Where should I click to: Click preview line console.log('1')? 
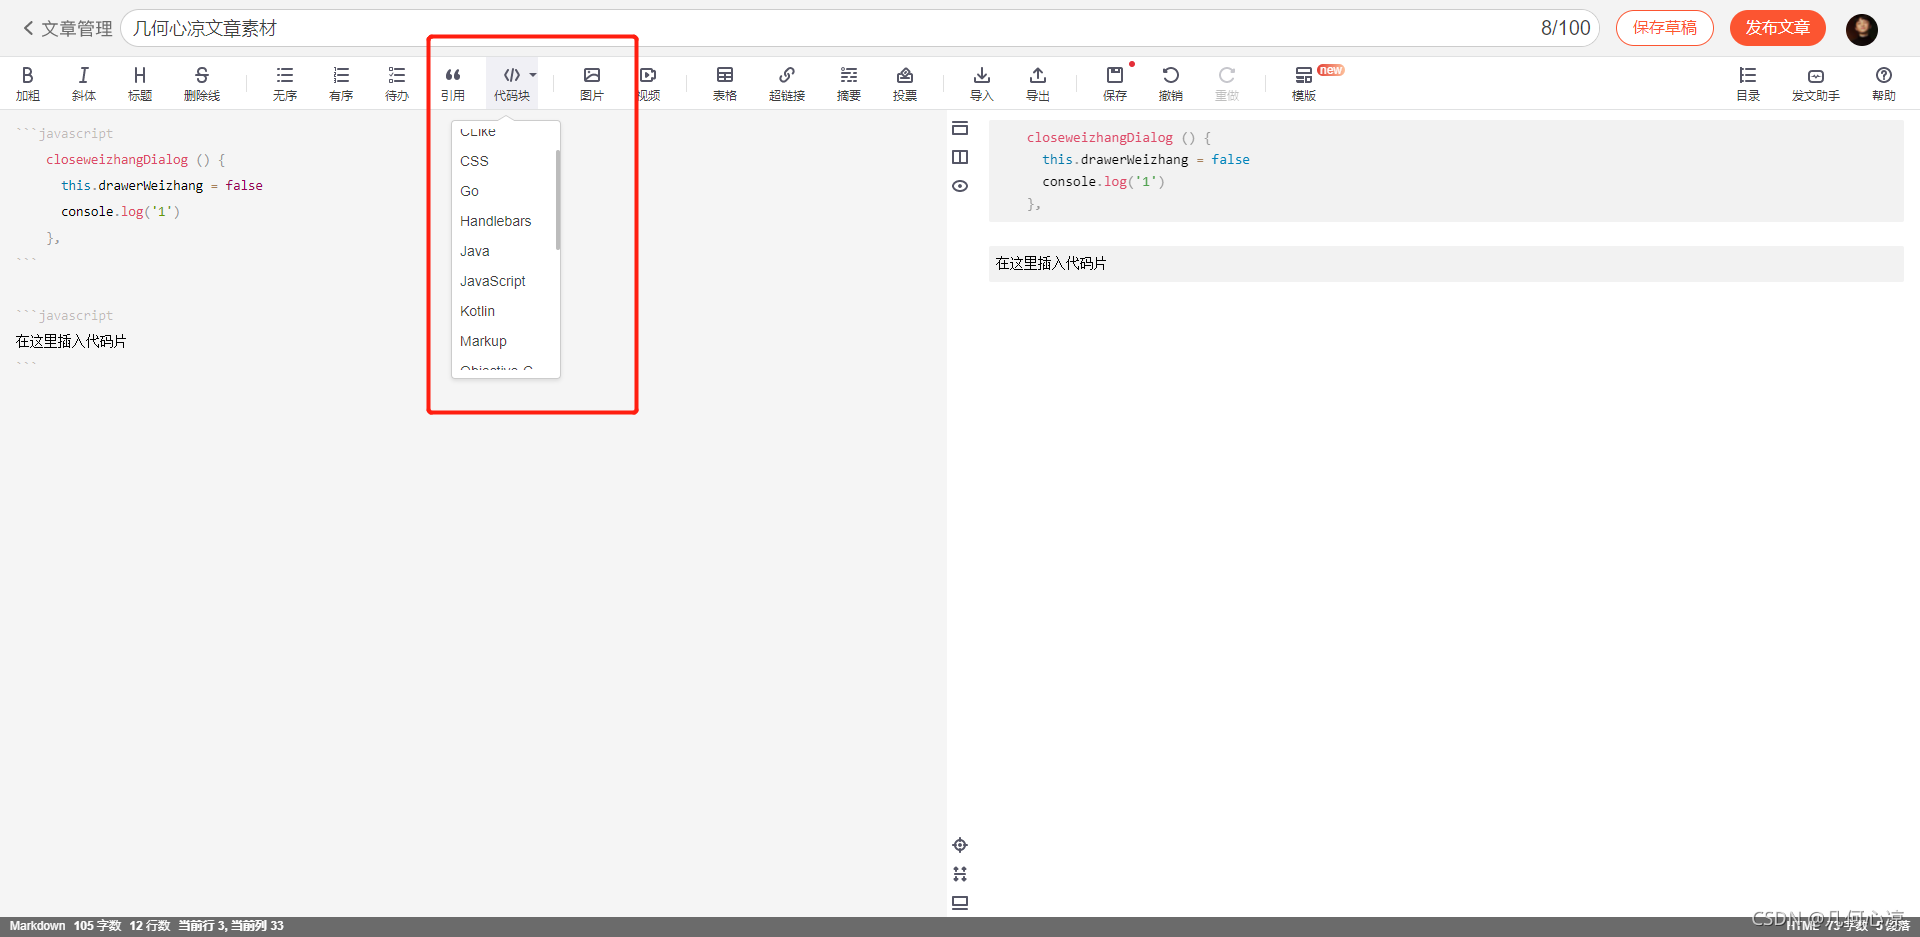(1103, 182)
